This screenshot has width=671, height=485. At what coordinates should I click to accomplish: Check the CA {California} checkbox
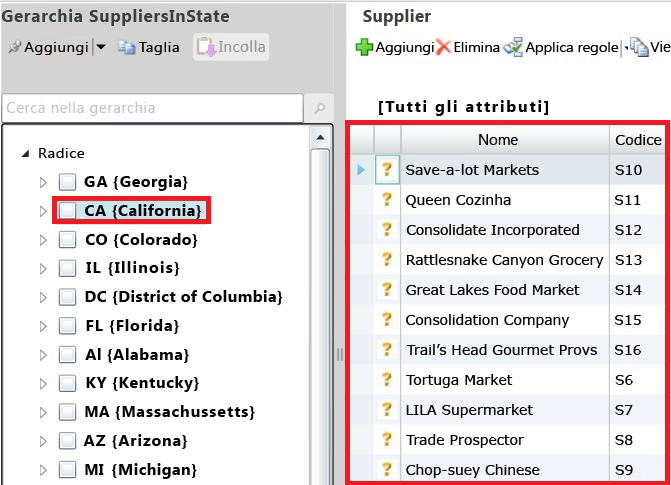(67, 211)
